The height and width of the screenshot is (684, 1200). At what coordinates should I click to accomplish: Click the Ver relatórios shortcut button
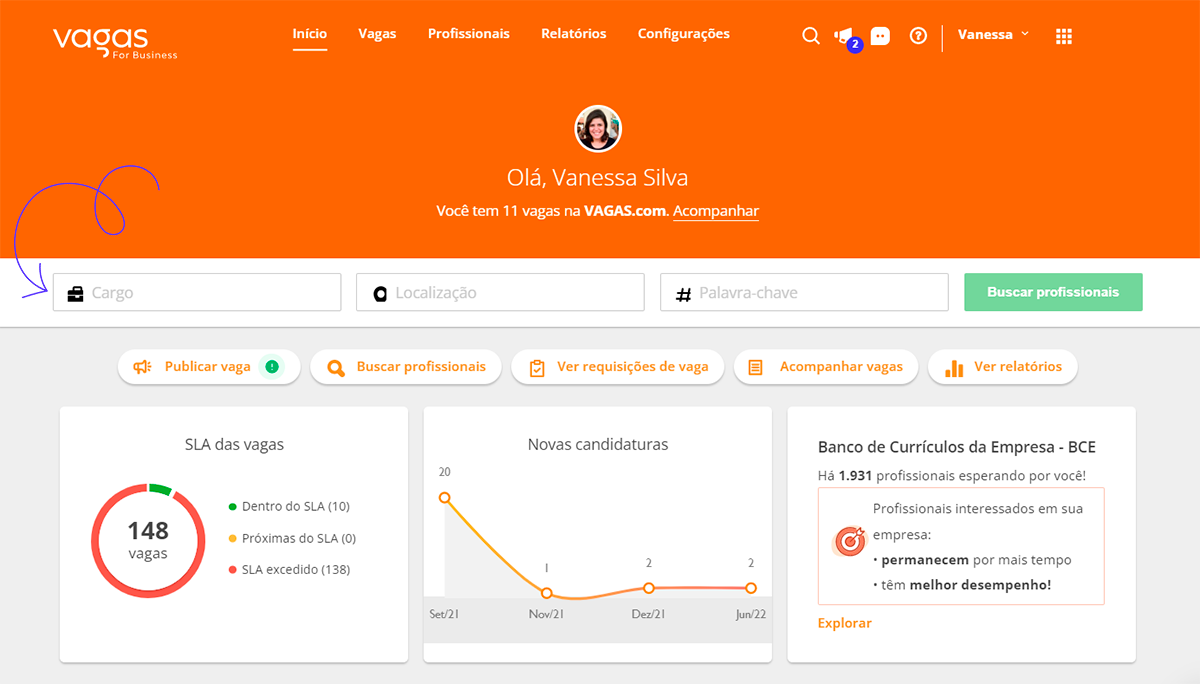tap(1003, 367)
